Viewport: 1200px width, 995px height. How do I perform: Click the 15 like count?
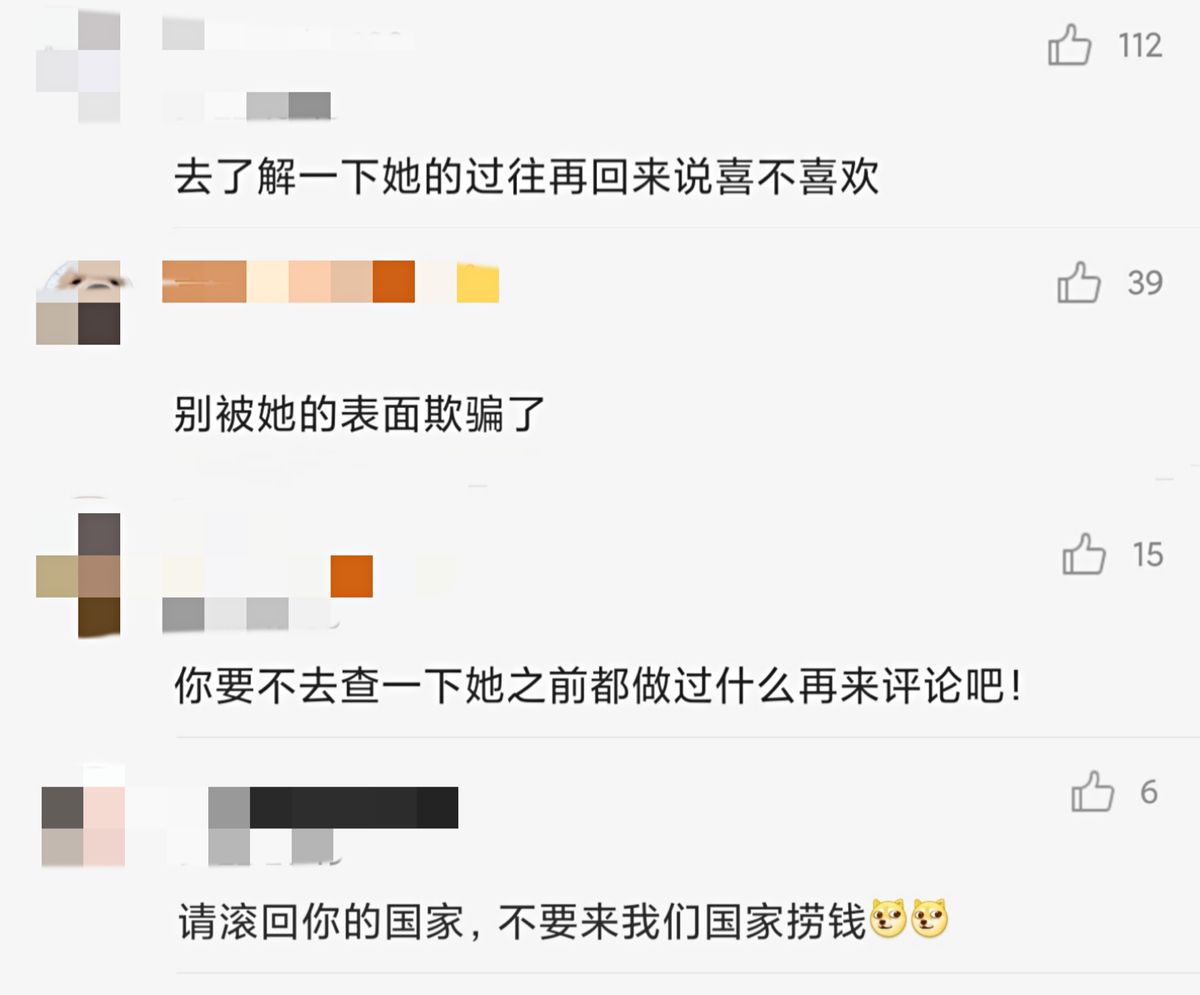point(1148,554)
